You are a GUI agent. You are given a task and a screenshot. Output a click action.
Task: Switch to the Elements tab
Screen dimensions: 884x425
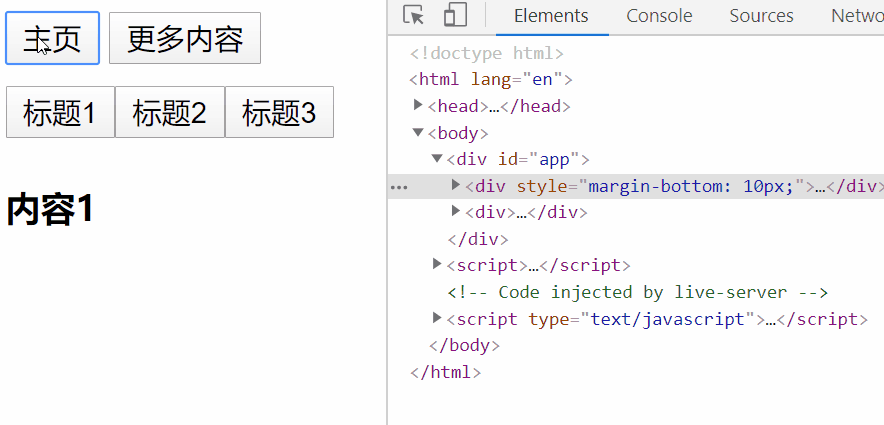tap(551, 16)
